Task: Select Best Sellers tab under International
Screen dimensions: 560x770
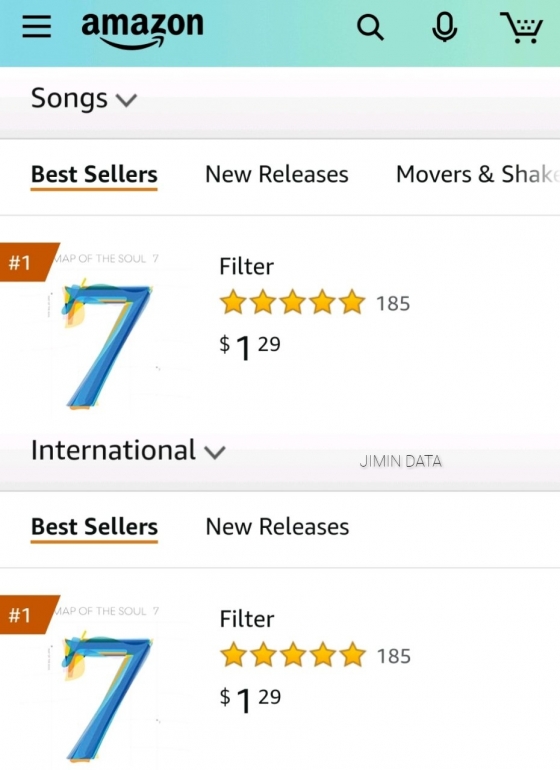Action: (94, 527)
